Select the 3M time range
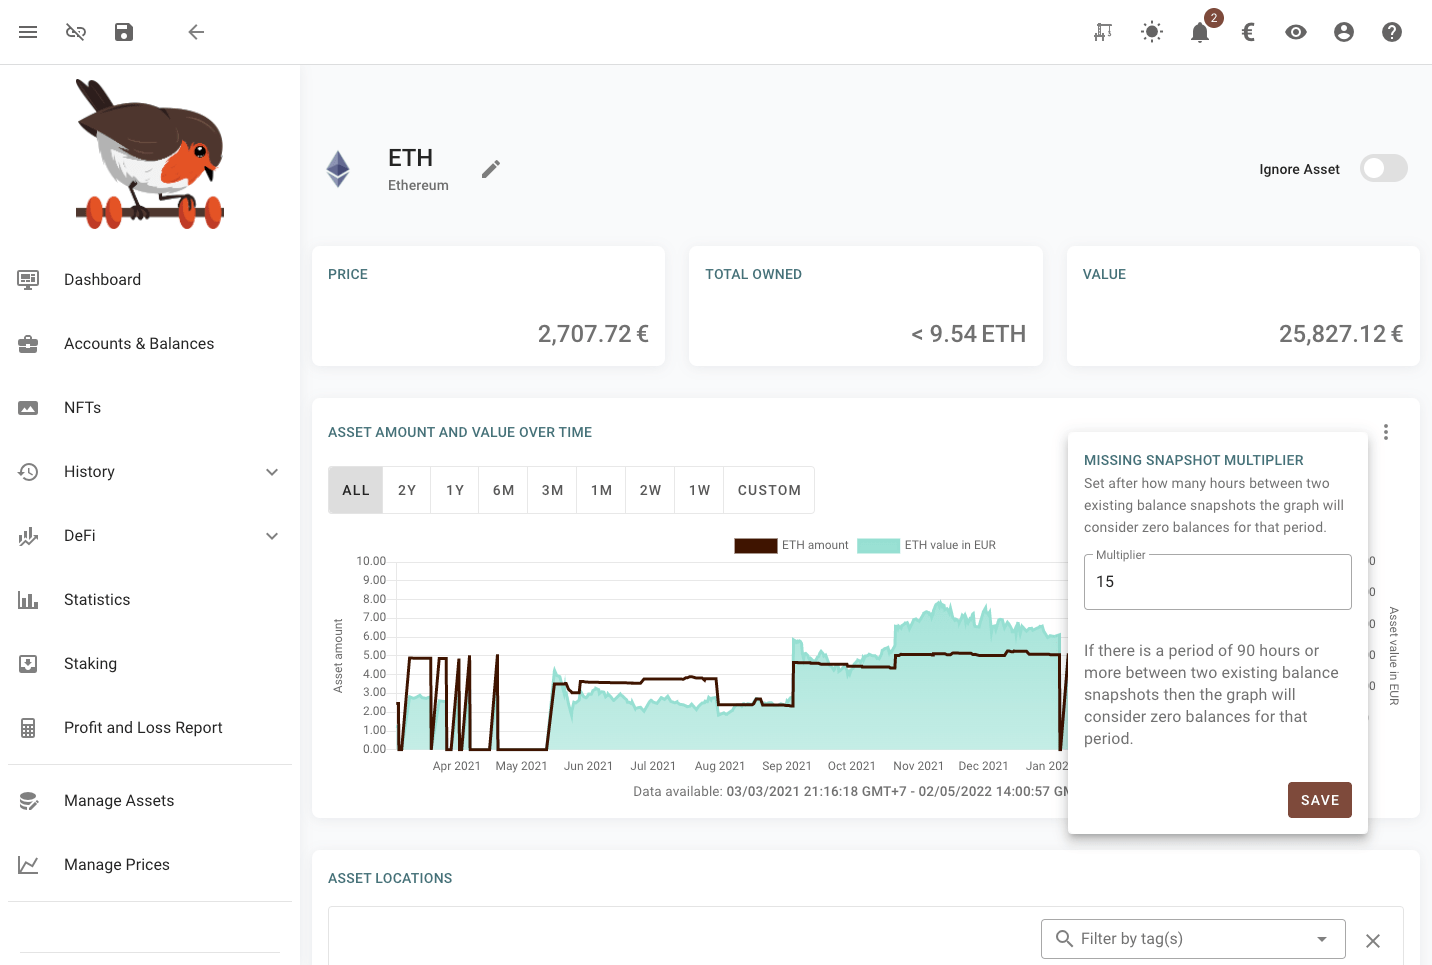The image size is (1432, 965). coord(552,490)
